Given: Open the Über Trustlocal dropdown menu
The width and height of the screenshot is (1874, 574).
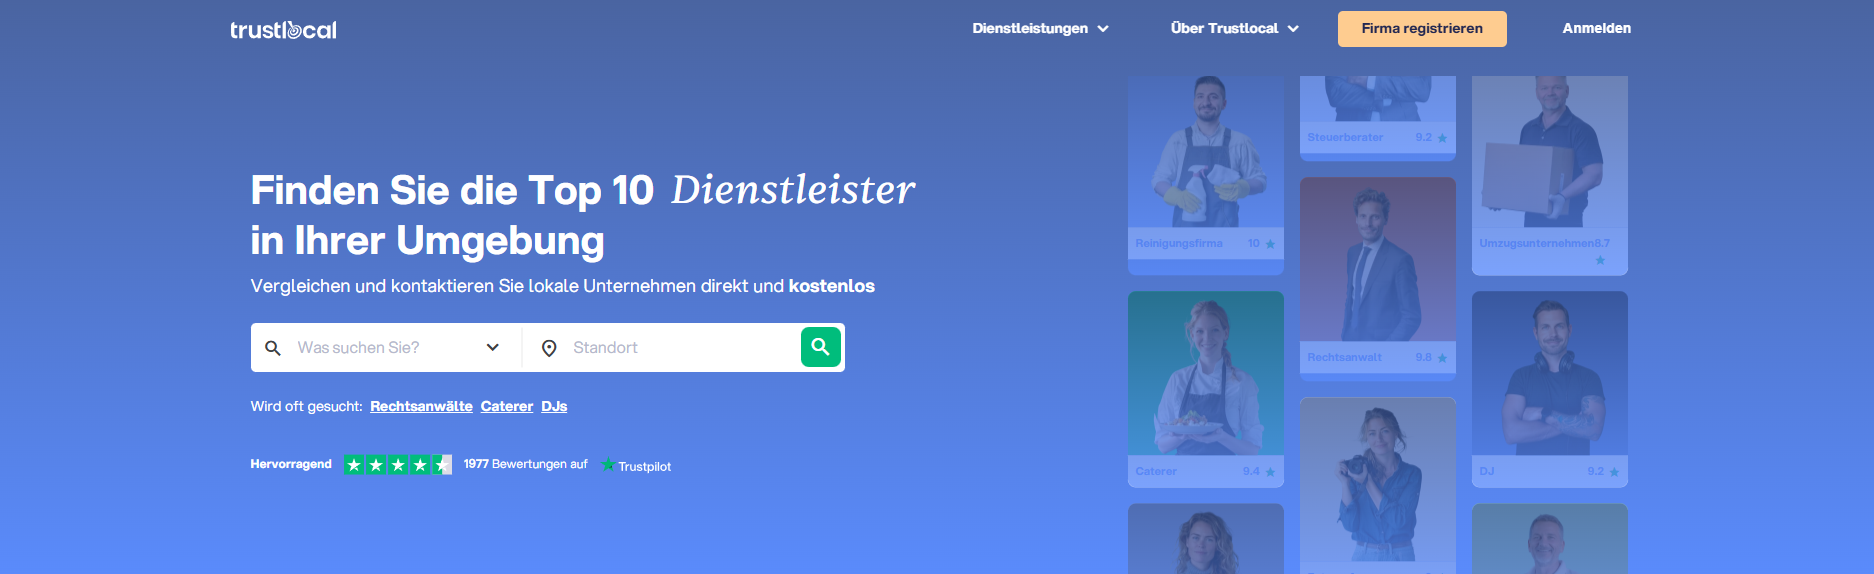Looking at the screenshot, I should tap(1235, 28).
